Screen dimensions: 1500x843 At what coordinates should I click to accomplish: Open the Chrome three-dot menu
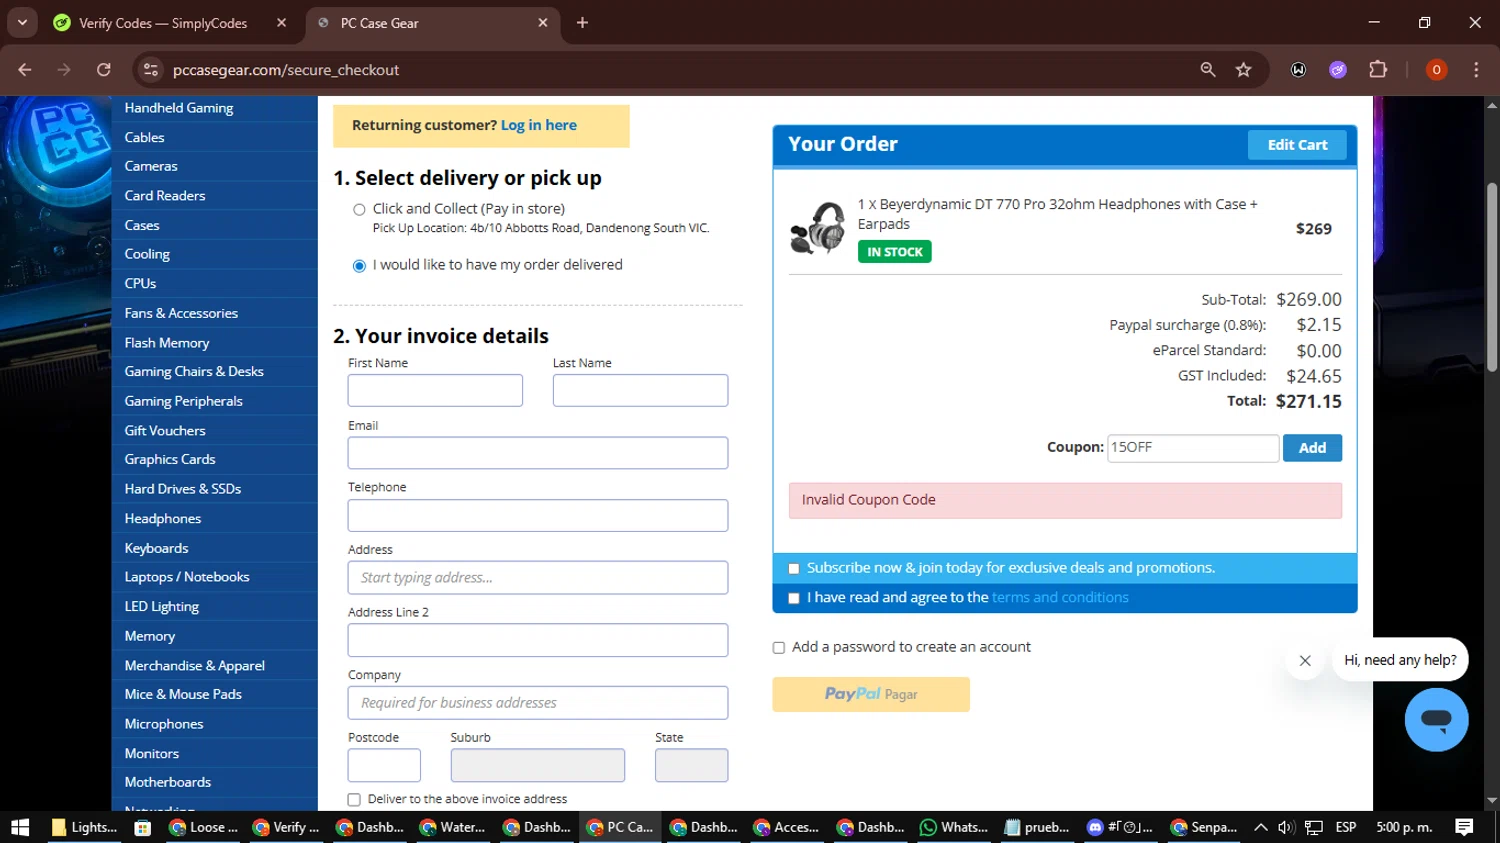coord(1476,70)
